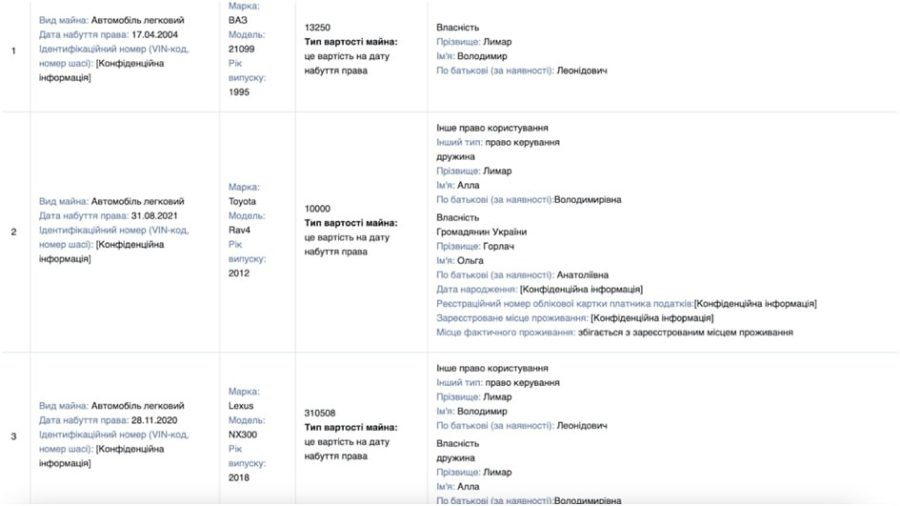Viewport: 900px width, 506px height.
Task: Click the surname Горлач
Action: tap(500, 246)
